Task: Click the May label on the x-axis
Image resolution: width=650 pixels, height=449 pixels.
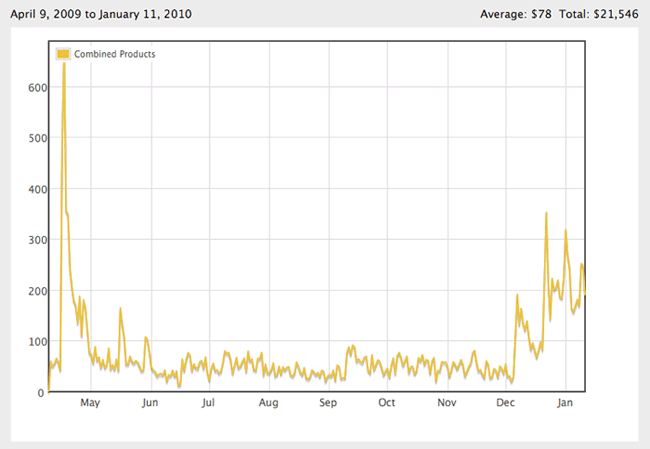Action: [x=90, y=403]
